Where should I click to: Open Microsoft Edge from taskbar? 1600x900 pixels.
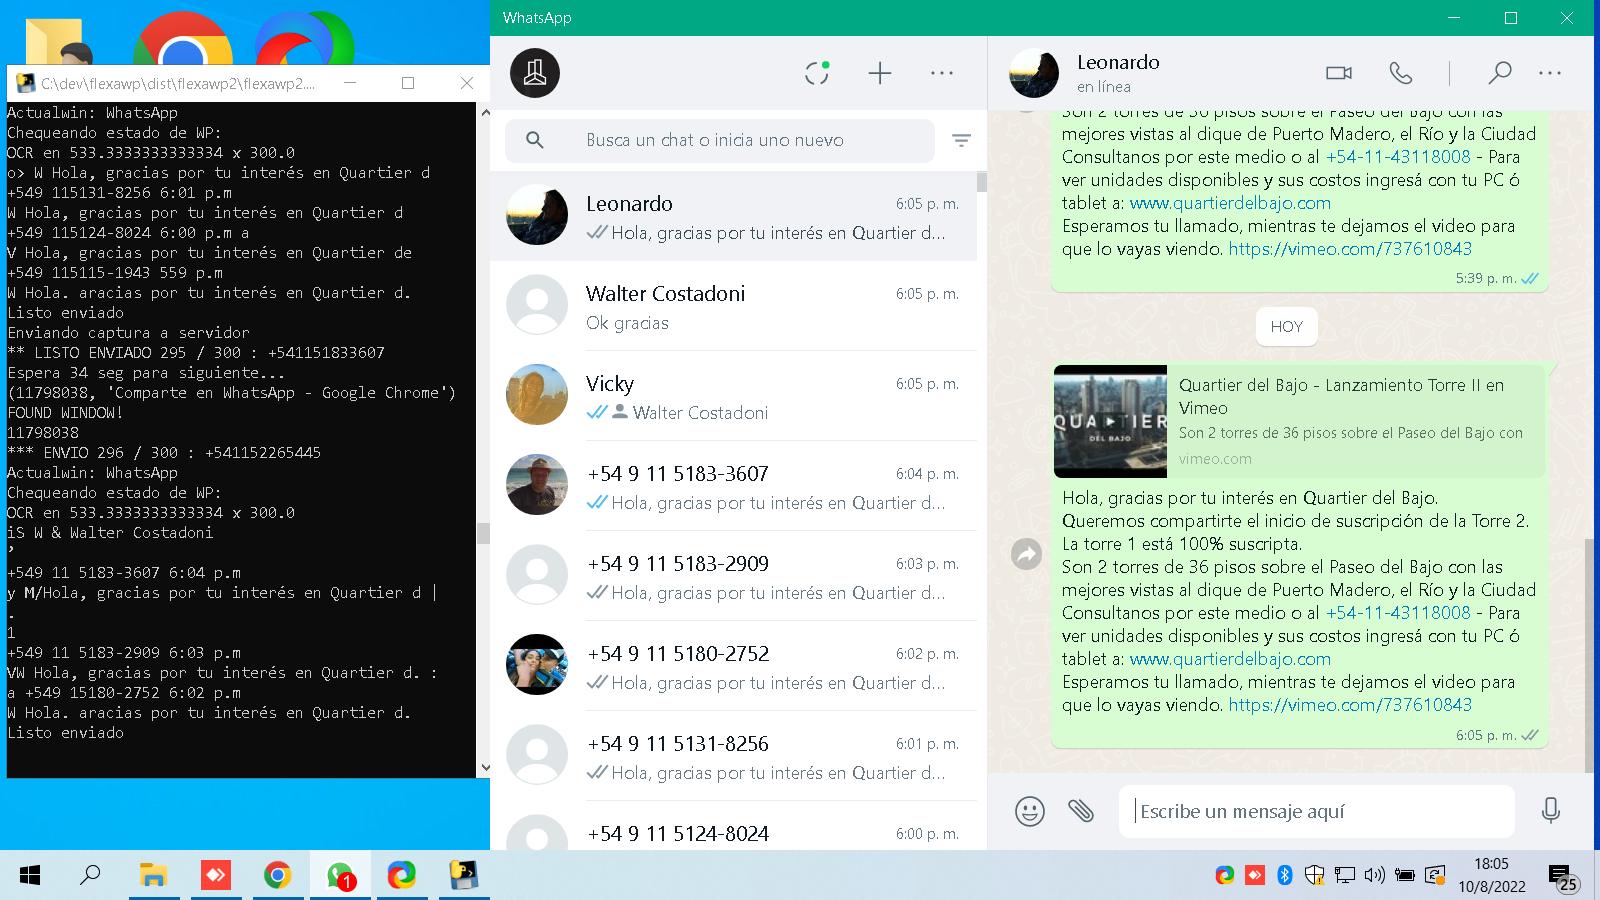pyautogui.click(x=402, y=876)
